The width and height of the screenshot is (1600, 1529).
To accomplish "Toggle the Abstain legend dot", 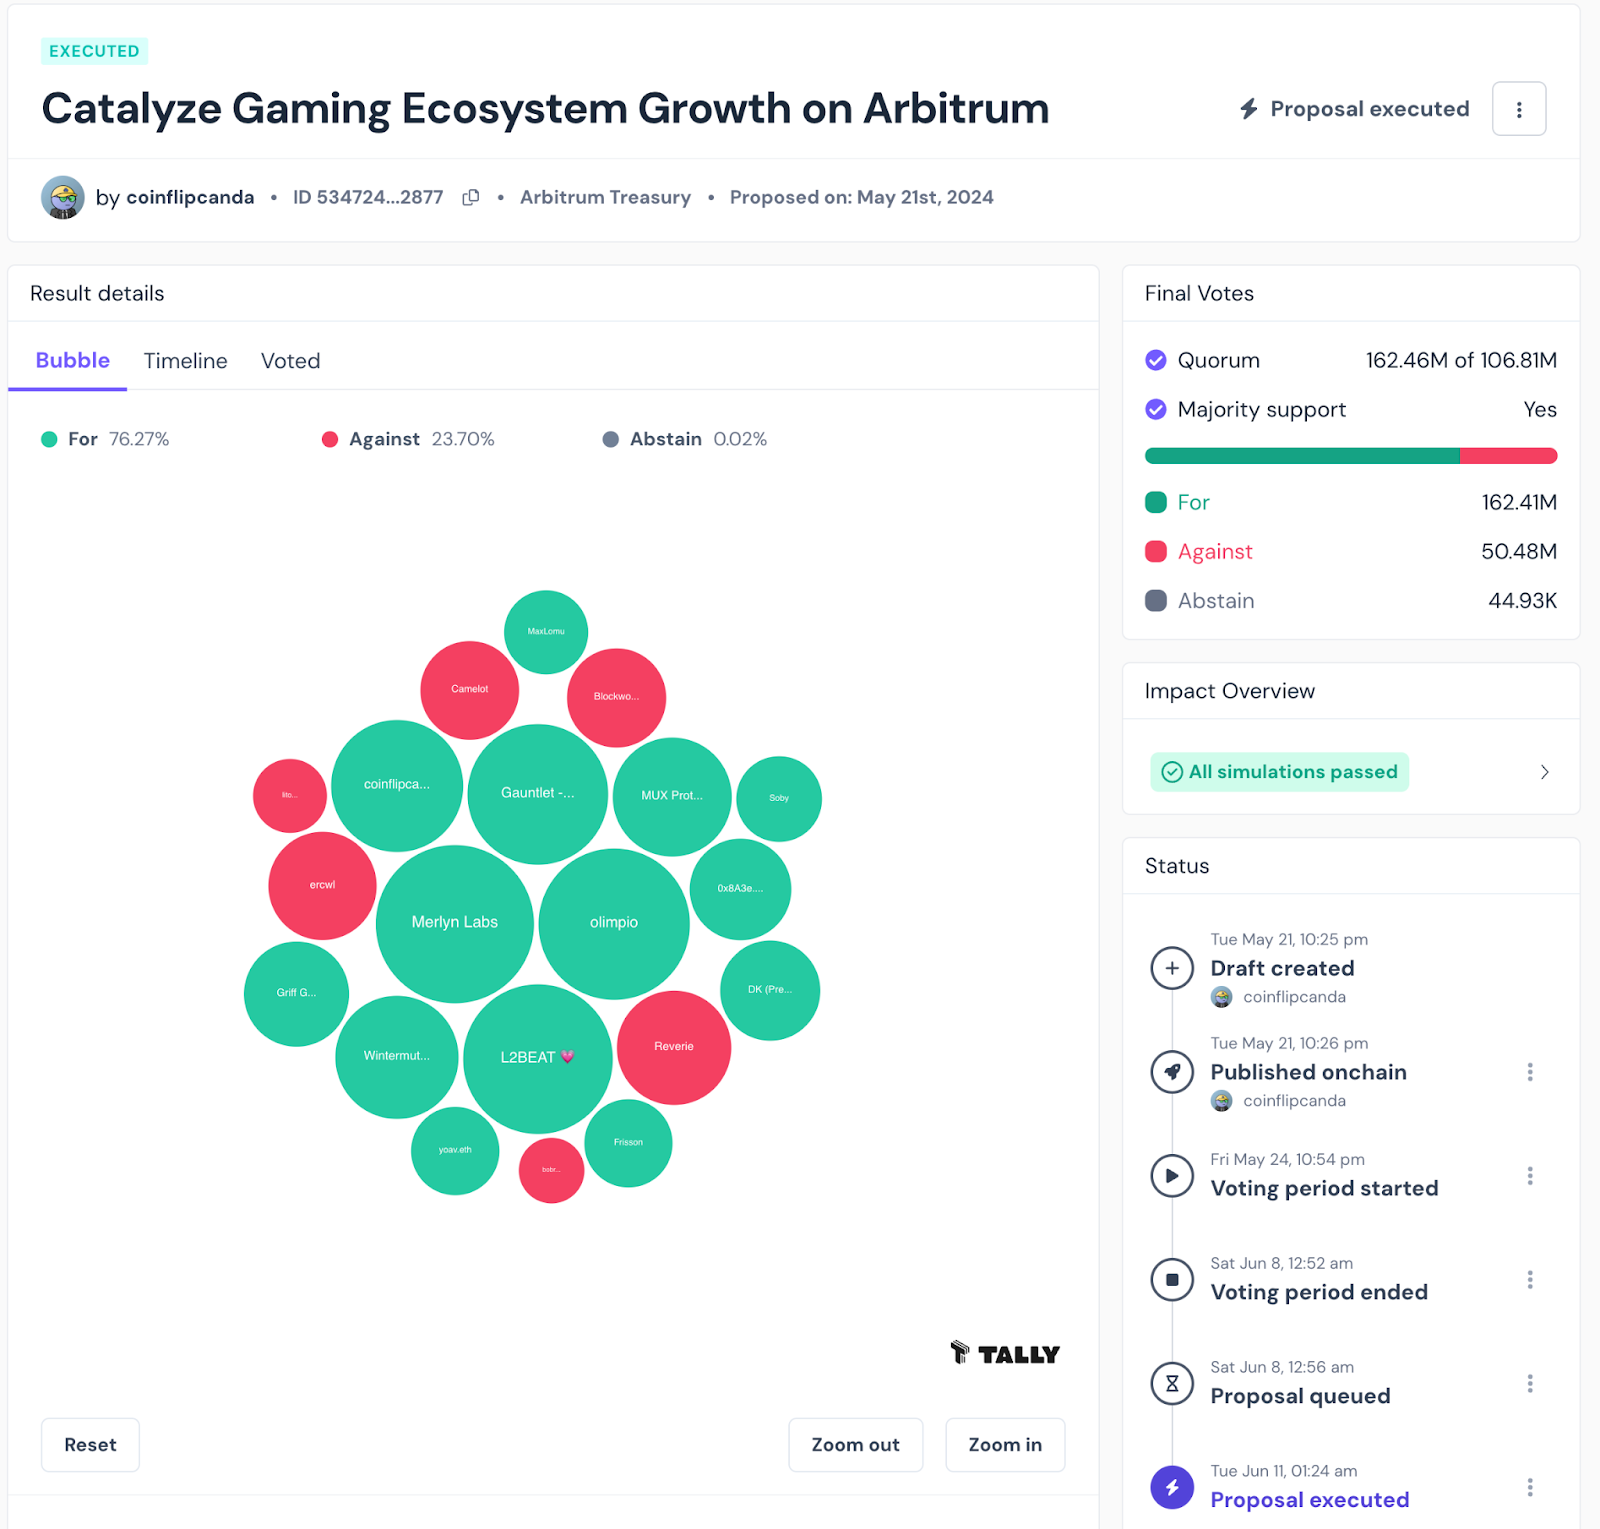I will (x=610, y=439).
